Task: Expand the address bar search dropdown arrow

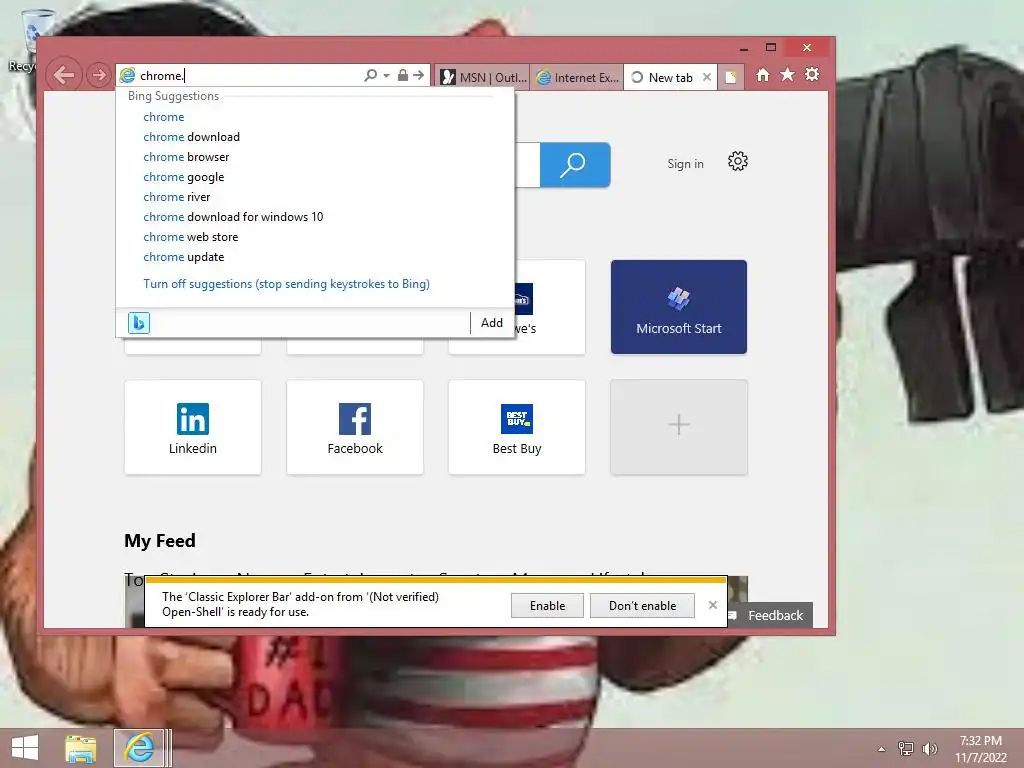Action: click(x=387, y=75)
